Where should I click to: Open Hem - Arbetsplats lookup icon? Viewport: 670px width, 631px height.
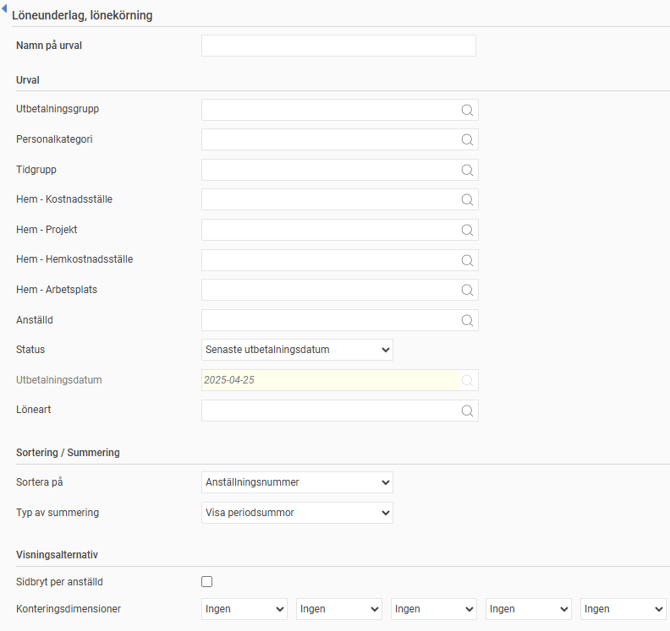click(x=467, y=290)
